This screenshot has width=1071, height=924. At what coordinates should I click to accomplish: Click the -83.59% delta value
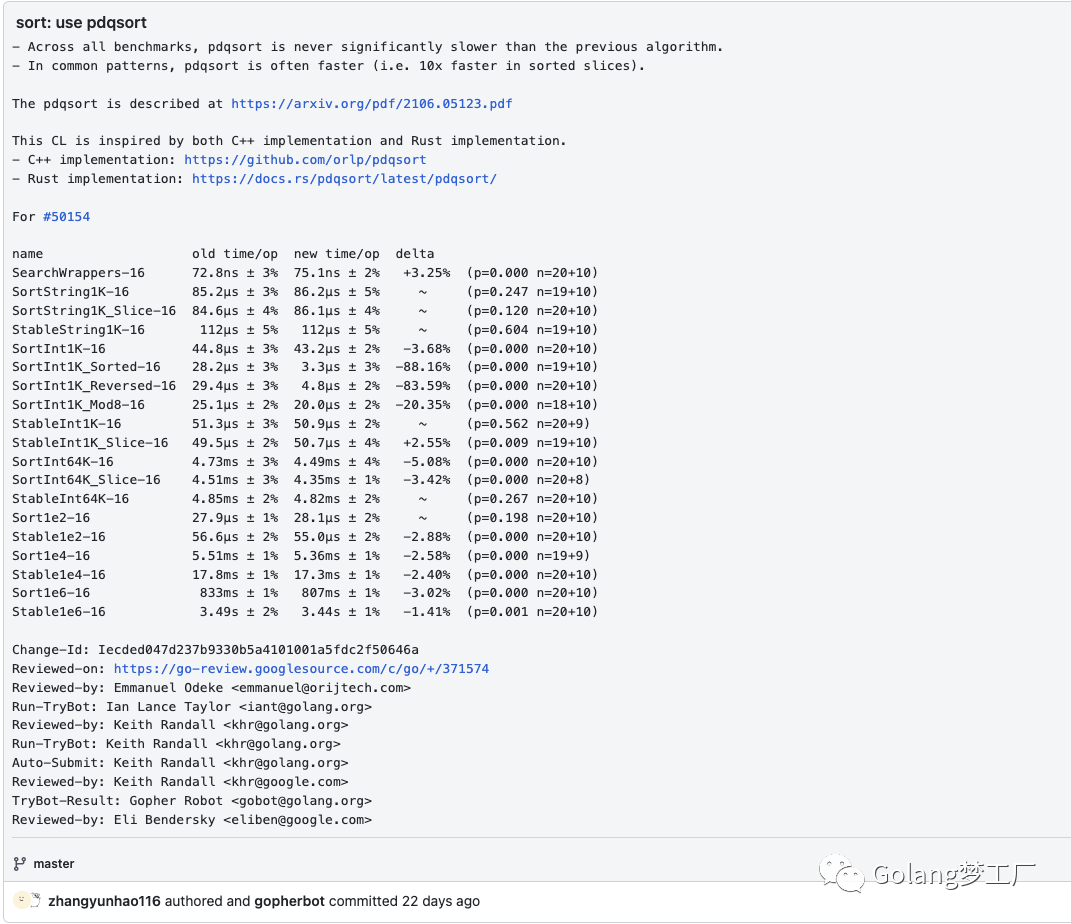(x=423, y=386)
